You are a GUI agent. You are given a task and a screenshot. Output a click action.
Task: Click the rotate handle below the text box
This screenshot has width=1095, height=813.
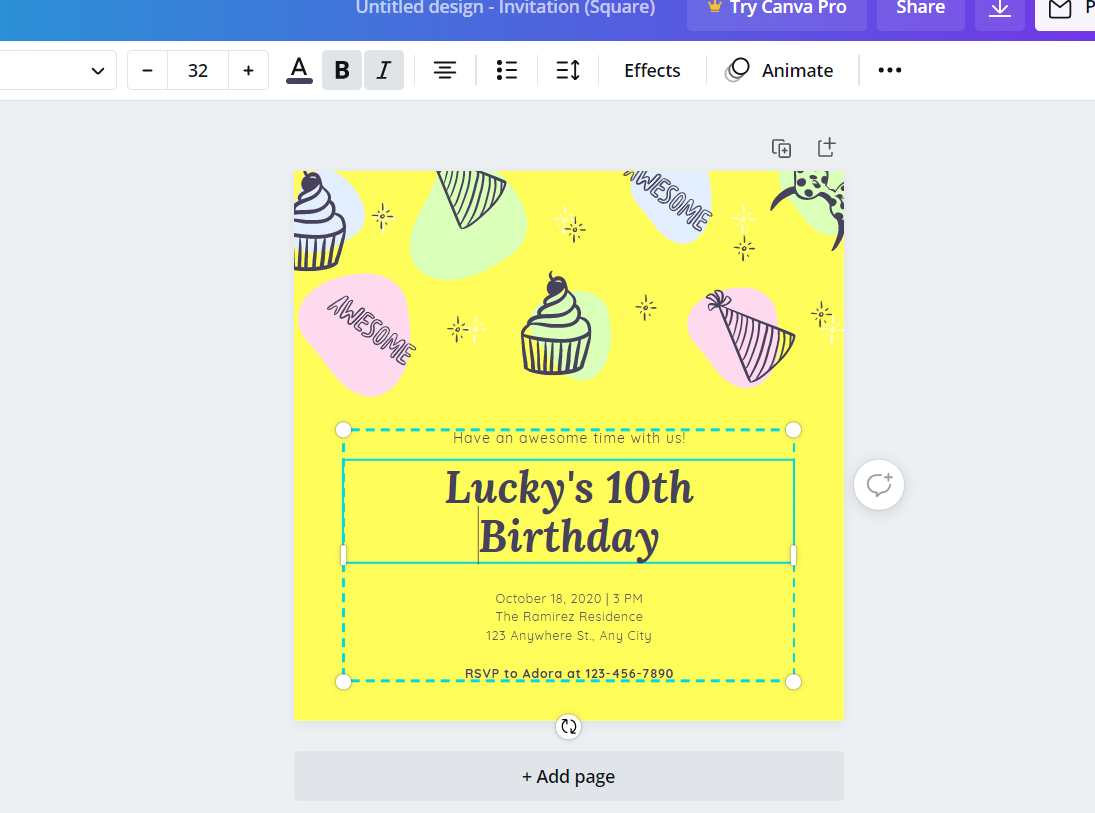[x=568, y=727]
